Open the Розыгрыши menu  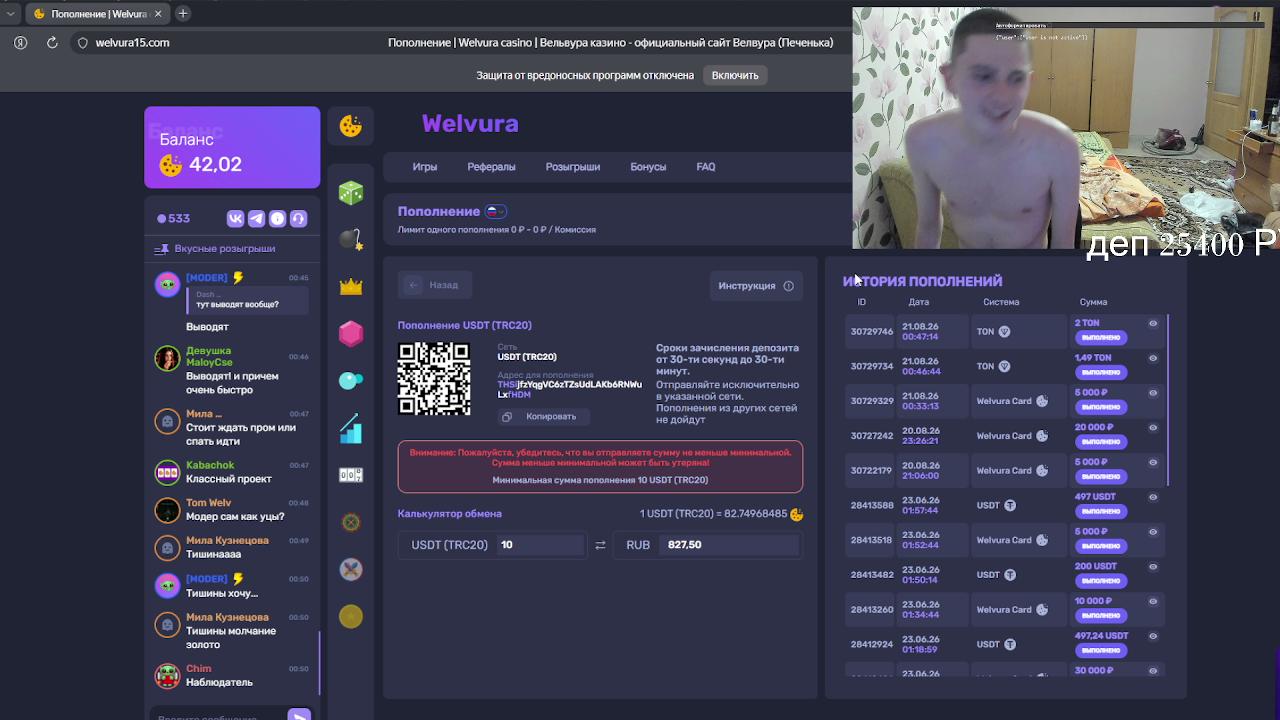coord(573,167)
